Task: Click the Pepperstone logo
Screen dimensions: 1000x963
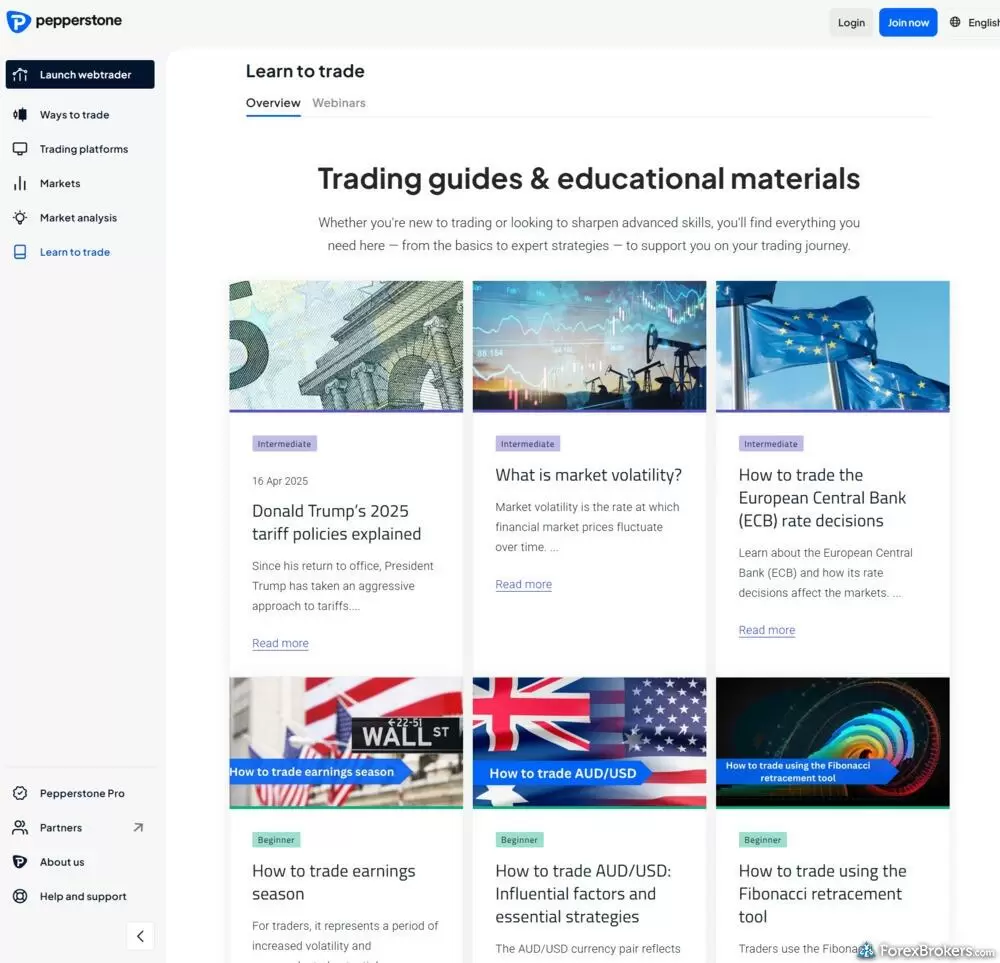Action: coord(64,20)
